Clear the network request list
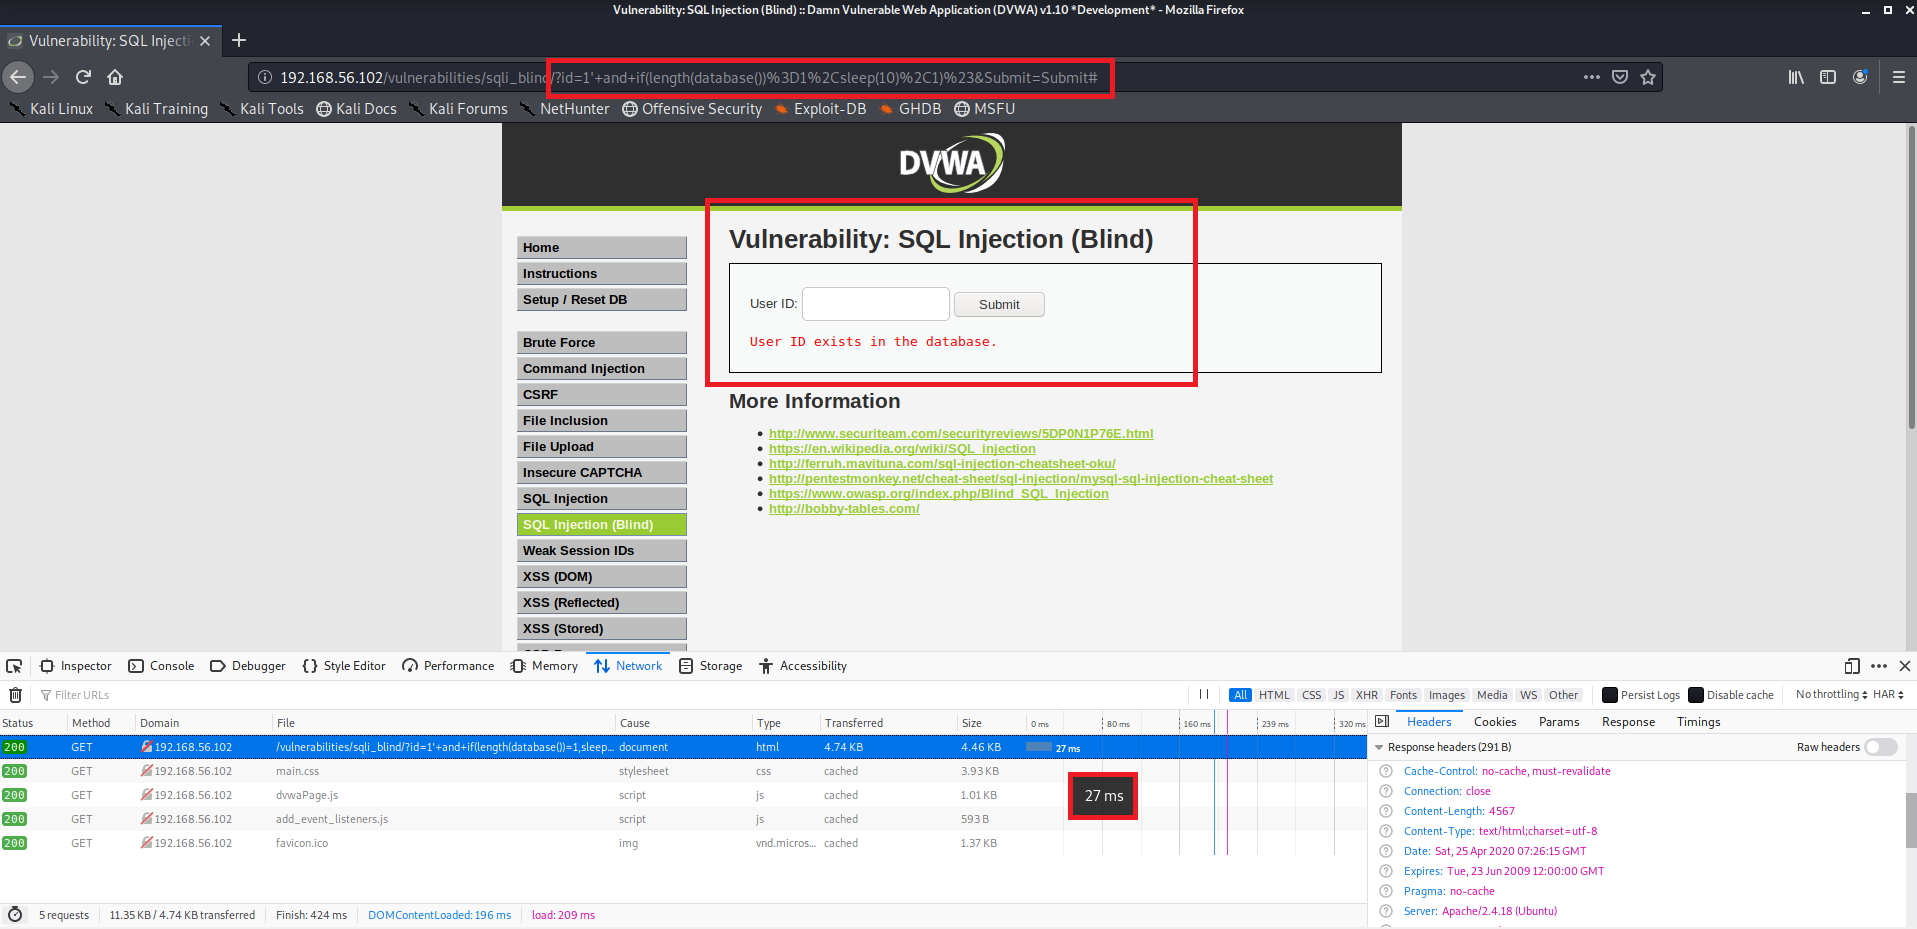Image resolution: width=1917 pixels, height=929 pixels. pyautogui.click(x=15, y=695)
